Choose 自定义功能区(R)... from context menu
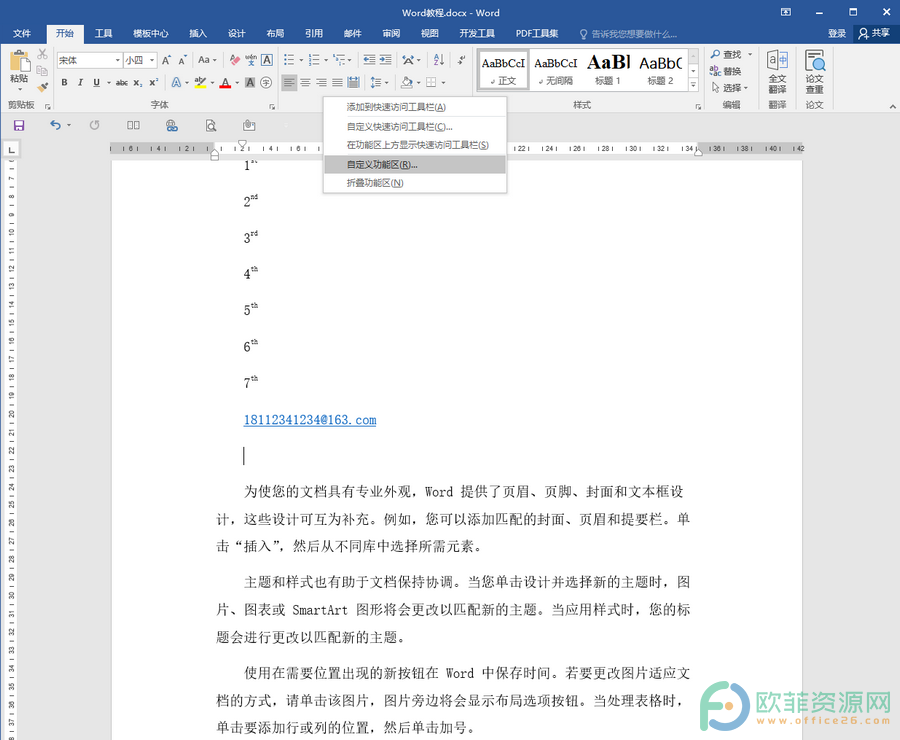 (415, 165)
